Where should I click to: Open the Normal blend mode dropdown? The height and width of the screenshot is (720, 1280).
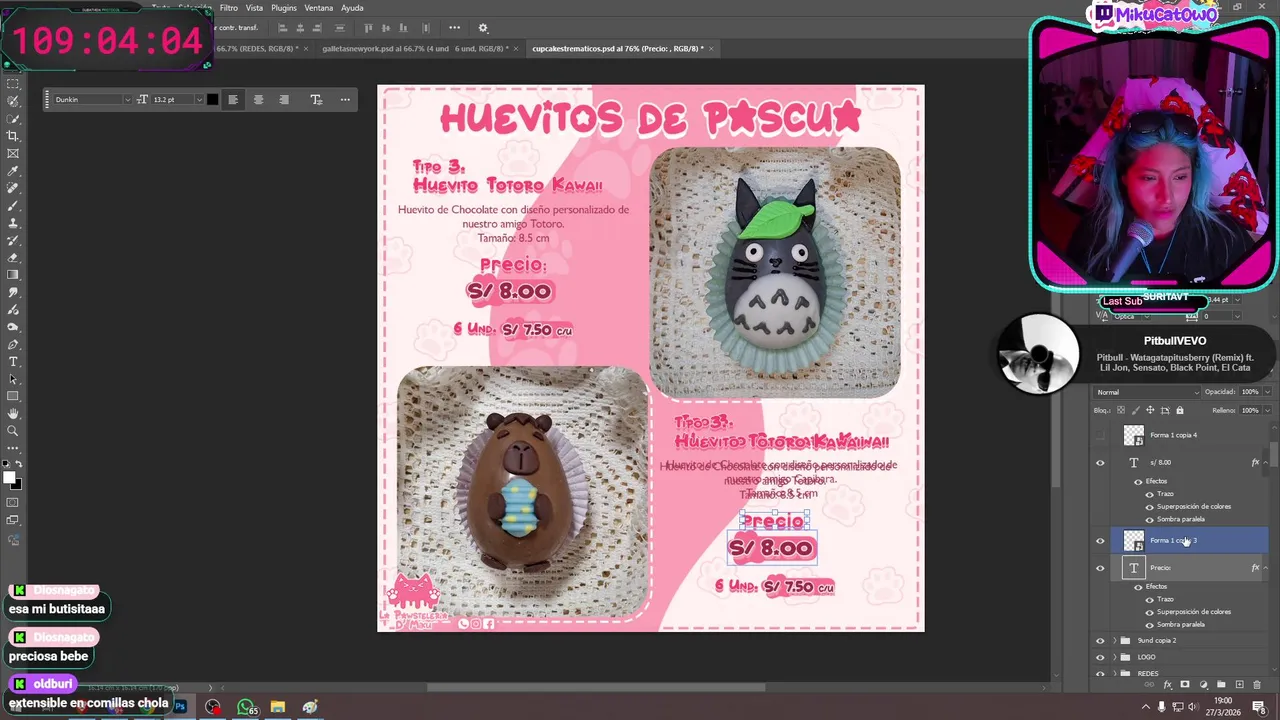pyautogui.click(x=1145, y=392)
